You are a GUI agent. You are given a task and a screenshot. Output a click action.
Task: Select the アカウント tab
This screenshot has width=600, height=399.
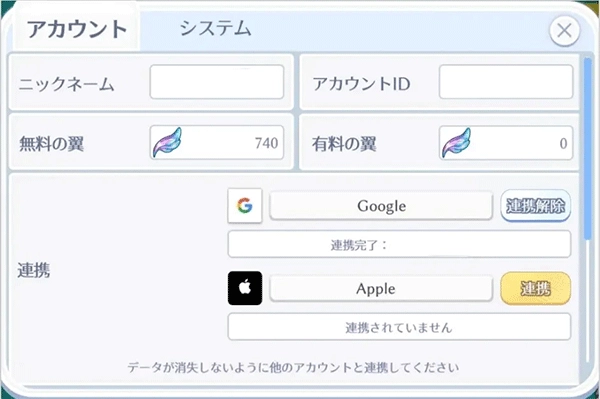(77, 29)
